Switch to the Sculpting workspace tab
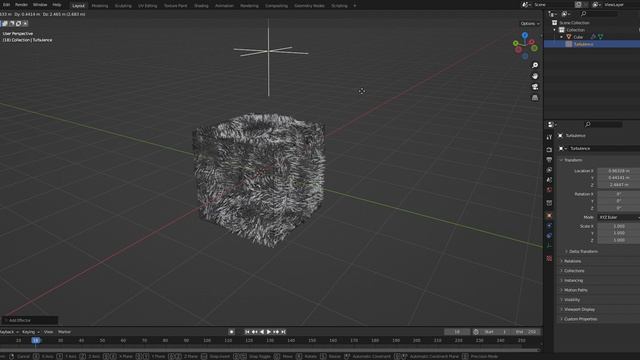This screenshot has width=640, height=360. [x=123, y=6]
